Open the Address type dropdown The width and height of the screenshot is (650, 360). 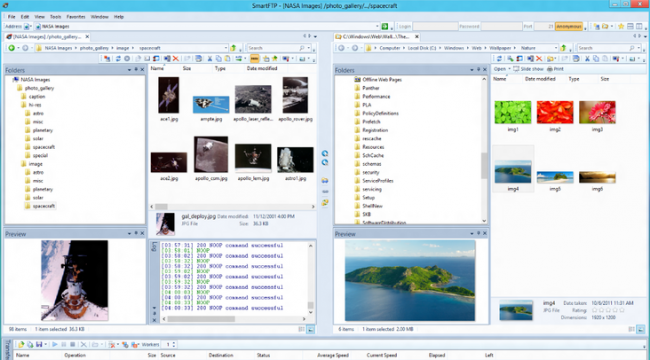(x=31, y=27)
